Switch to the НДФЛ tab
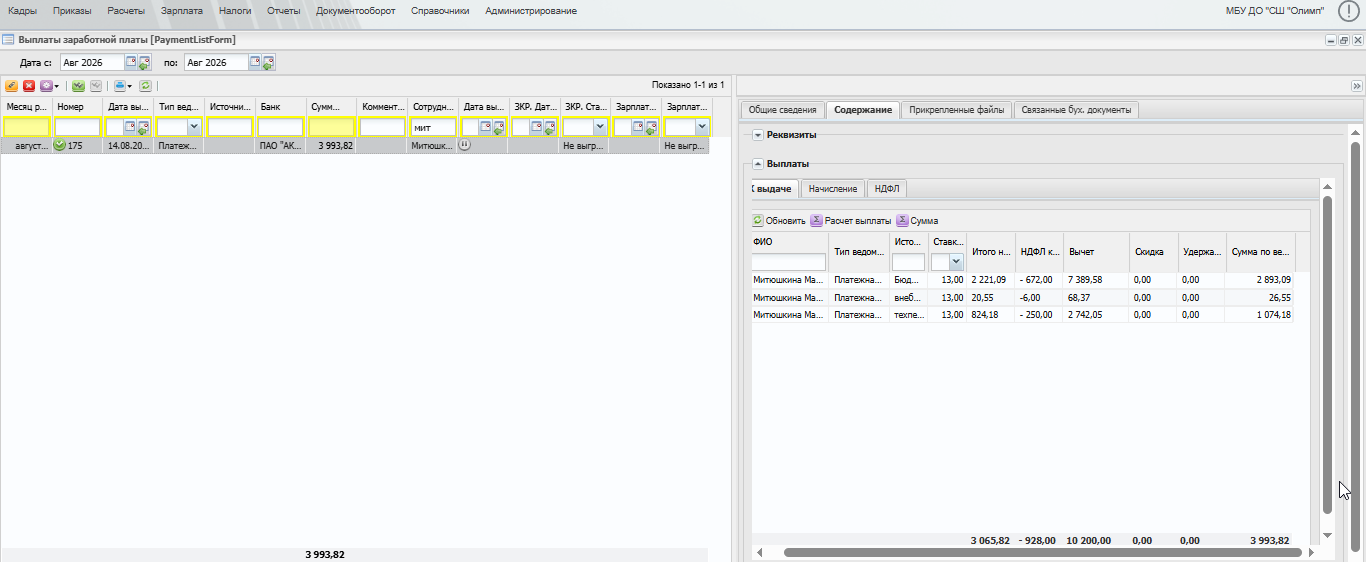The image size is (1366, 562). (x=886, y=189)
